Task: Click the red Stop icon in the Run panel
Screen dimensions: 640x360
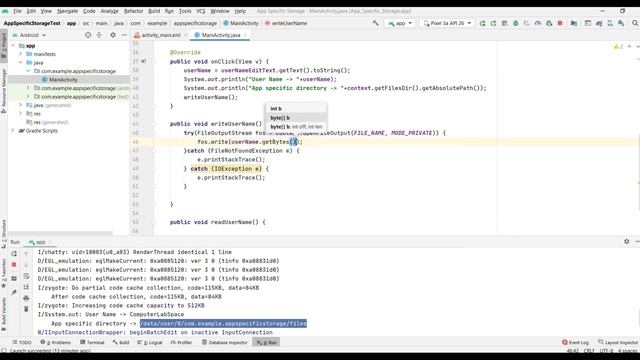Action: click(x=14, y=265)
